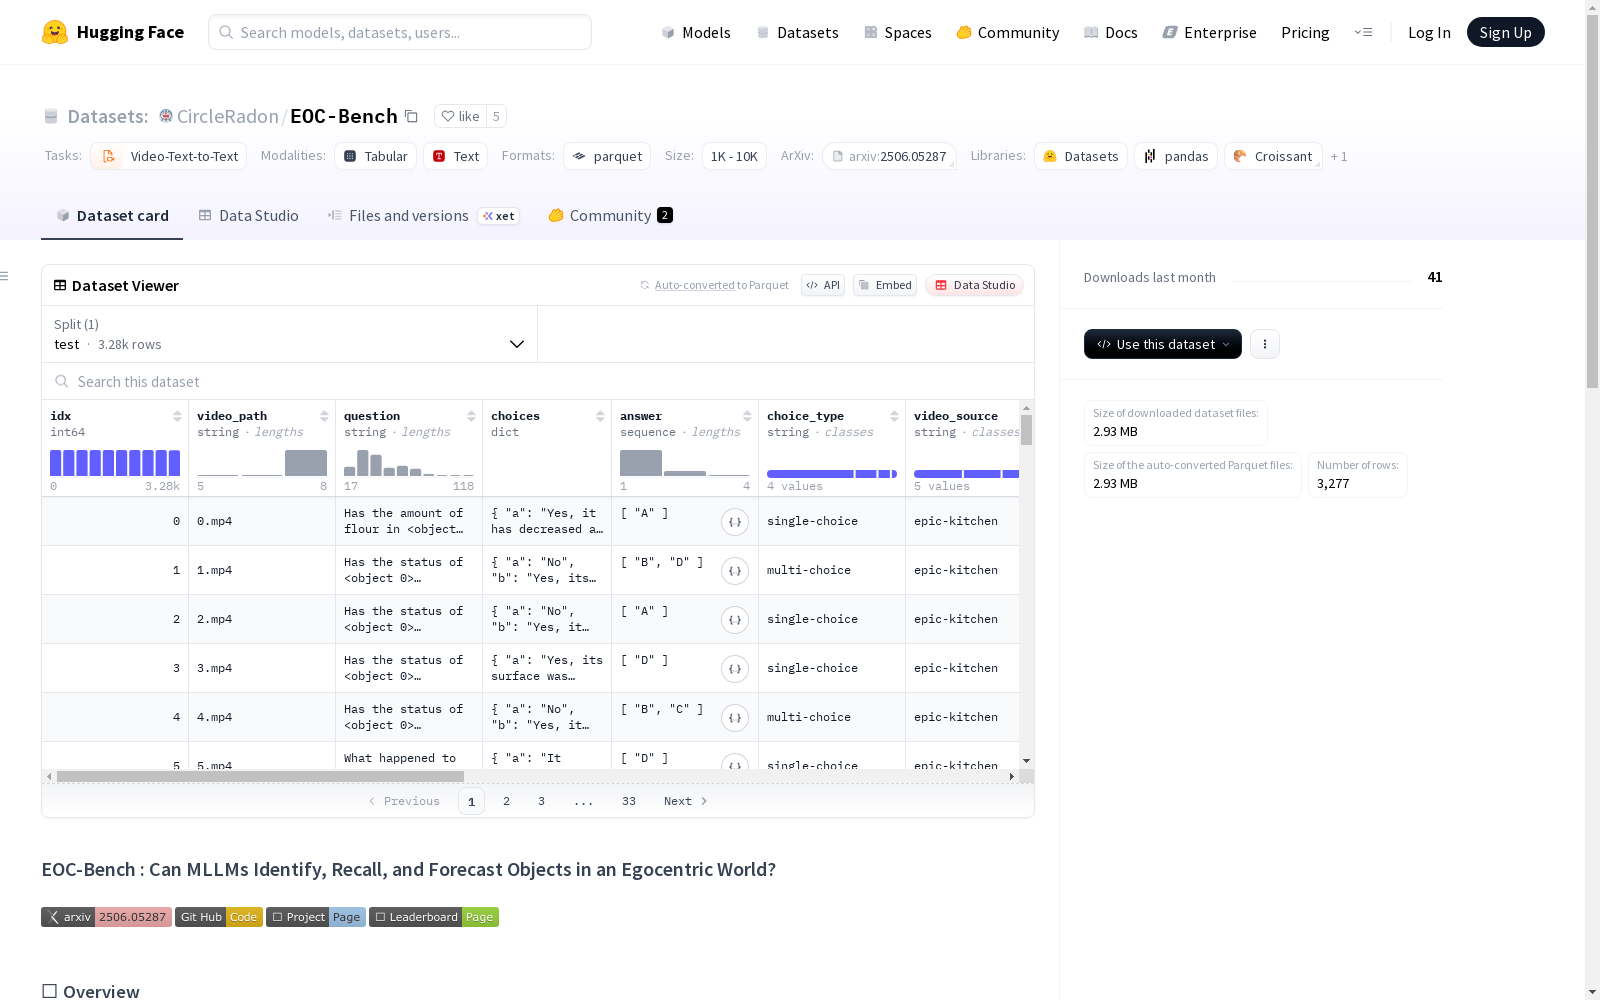Select the 1K - 10K size tag
1600x1000 pixels.
(734, 156)
